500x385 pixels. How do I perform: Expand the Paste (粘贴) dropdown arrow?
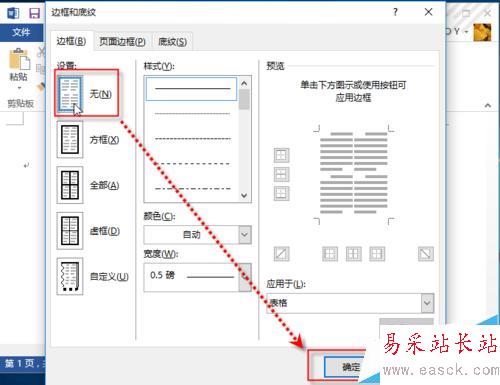(x=19, y=88)
